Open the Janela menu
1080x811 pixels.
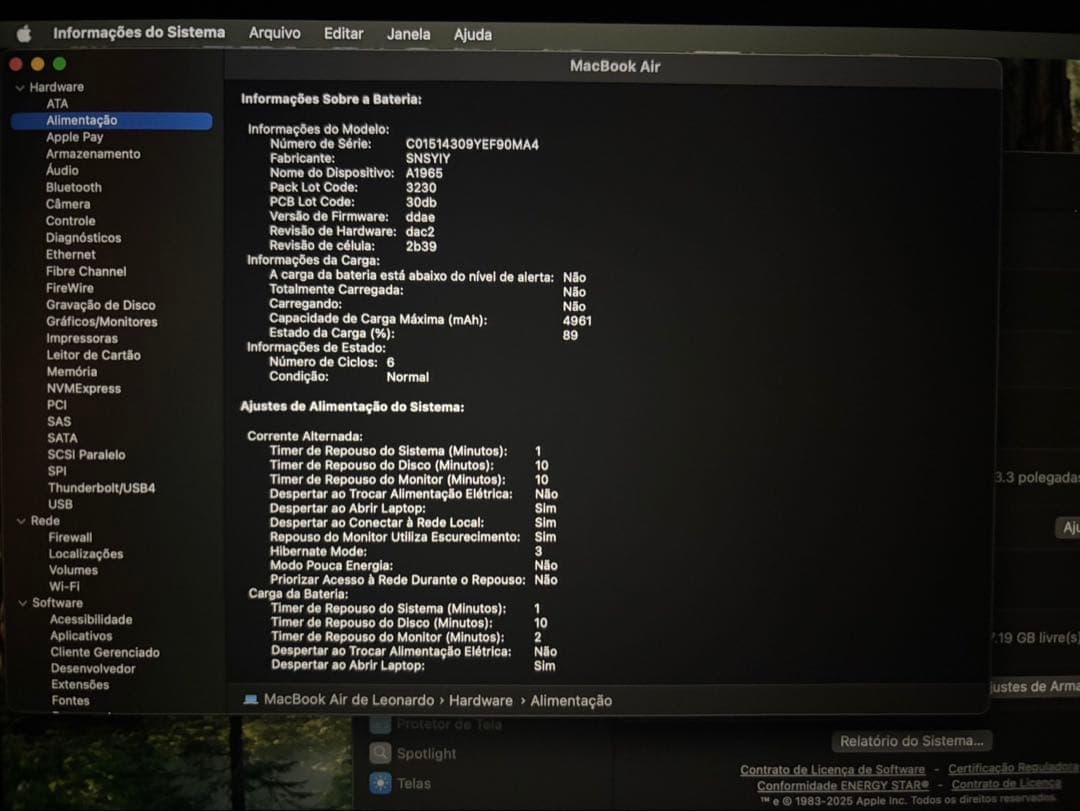pyautogui.click(x=408, y=34)
